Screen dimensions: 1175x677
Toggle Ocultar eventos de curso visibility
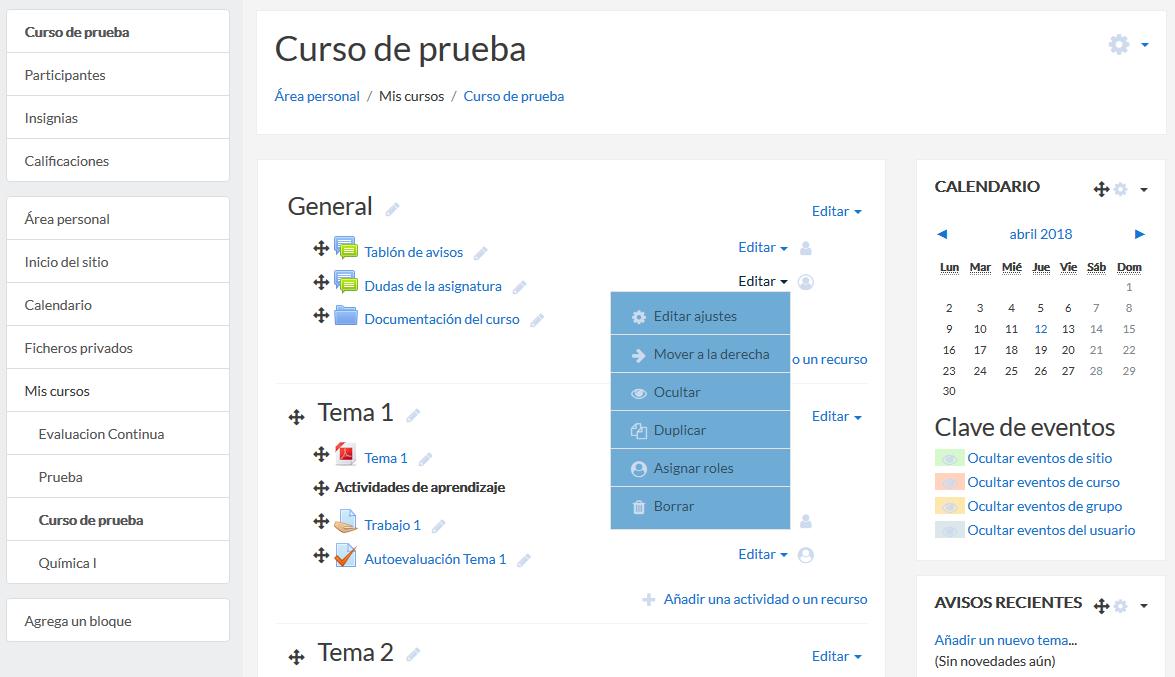949,482
